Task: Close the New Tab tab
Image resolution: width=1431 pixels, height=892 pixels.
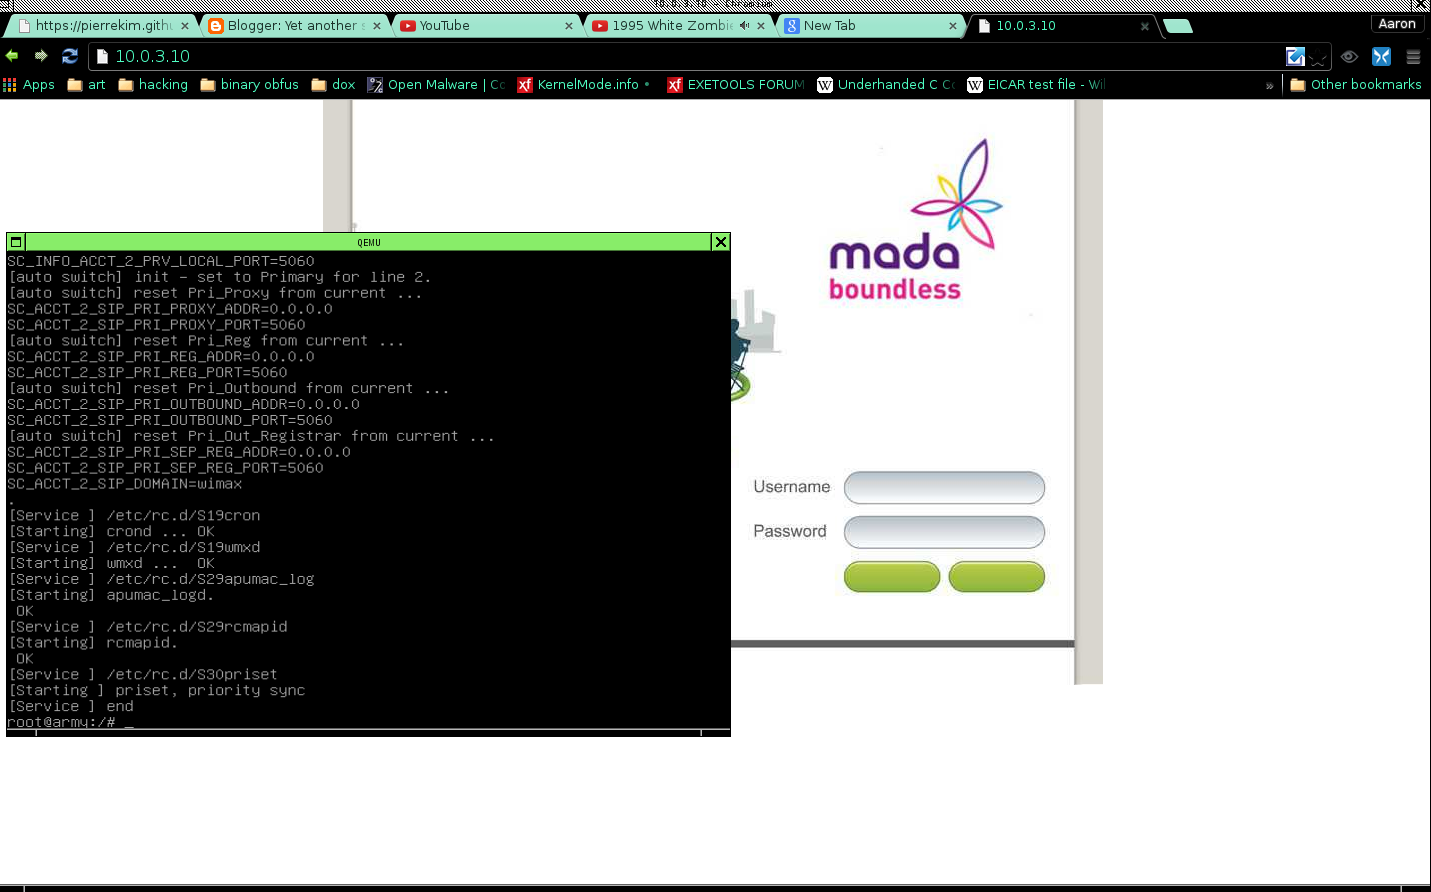Action: tap(953, 26)
